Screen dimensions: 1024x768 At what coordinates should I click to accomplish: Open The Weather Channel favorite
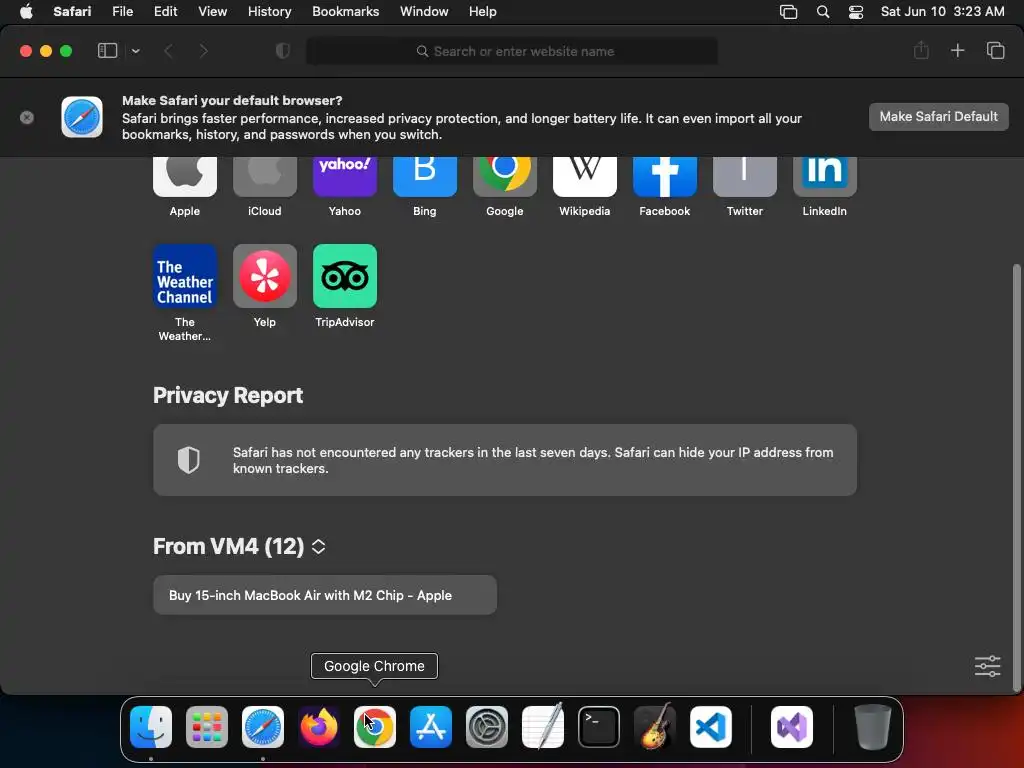185,276
